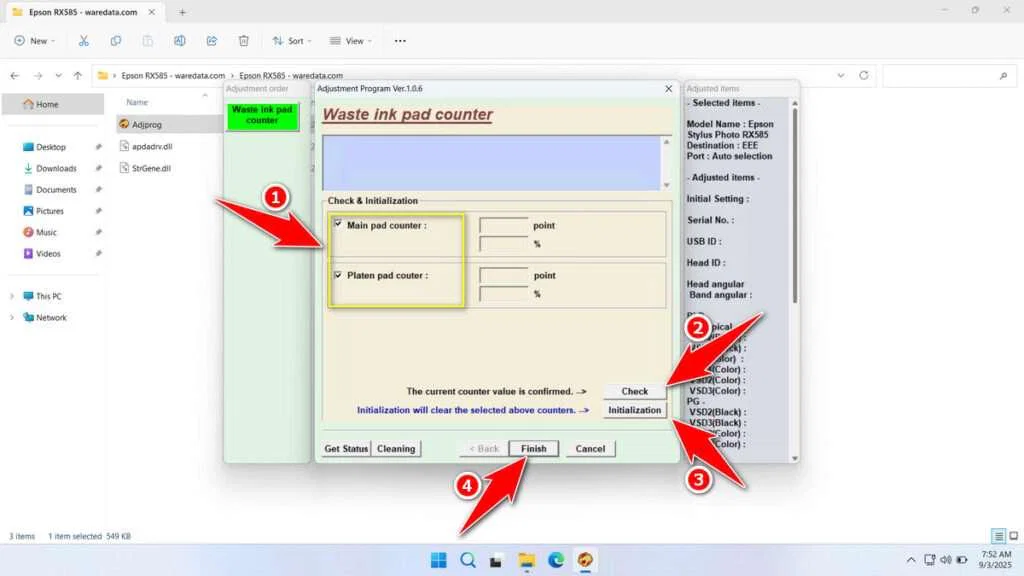
Task: Open the Pictures folder in the sidebar
Action: pyautogui.click(x=48, y=211)
